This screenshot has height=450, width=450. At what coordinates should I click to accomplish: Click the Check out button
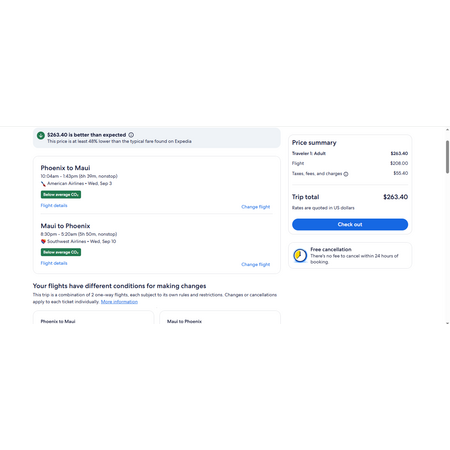coord(350,224)
